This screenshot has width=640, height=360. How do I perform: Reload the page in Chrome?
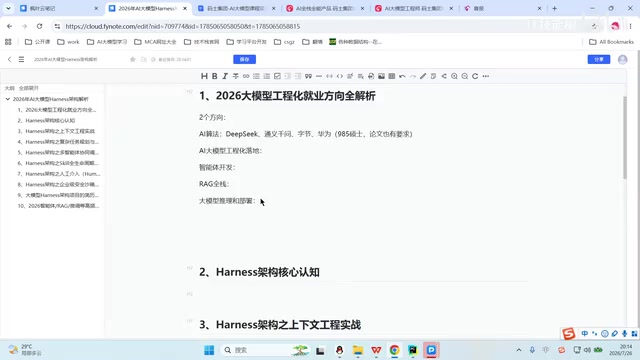point(39,26)
